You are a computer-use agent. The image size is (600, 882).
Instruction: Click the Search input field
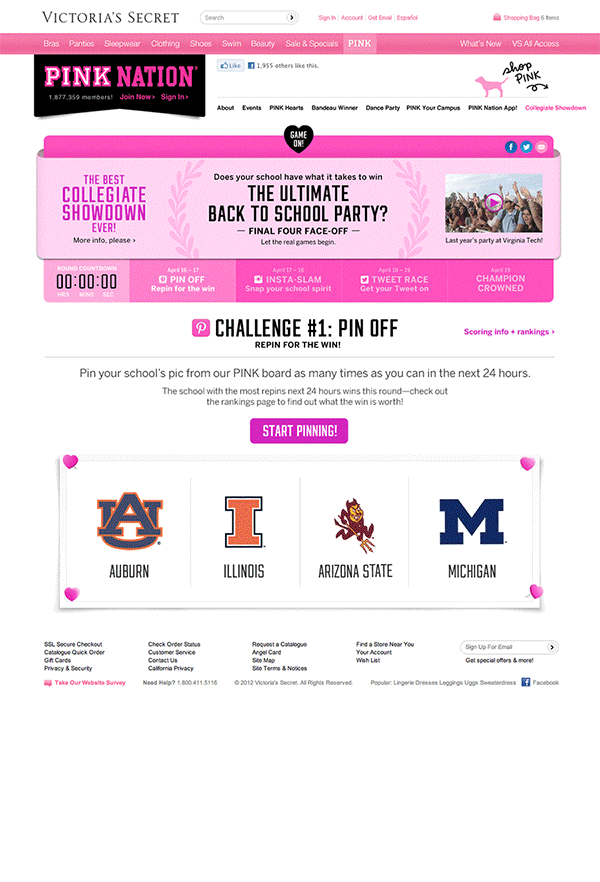pos(244,17)
